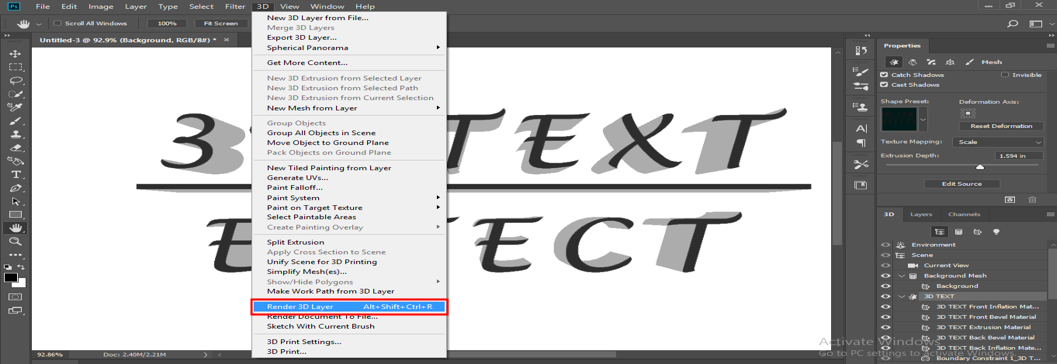The image size is (1057, 364).
Task: Select the Pen tool
Action: point(16,188)
